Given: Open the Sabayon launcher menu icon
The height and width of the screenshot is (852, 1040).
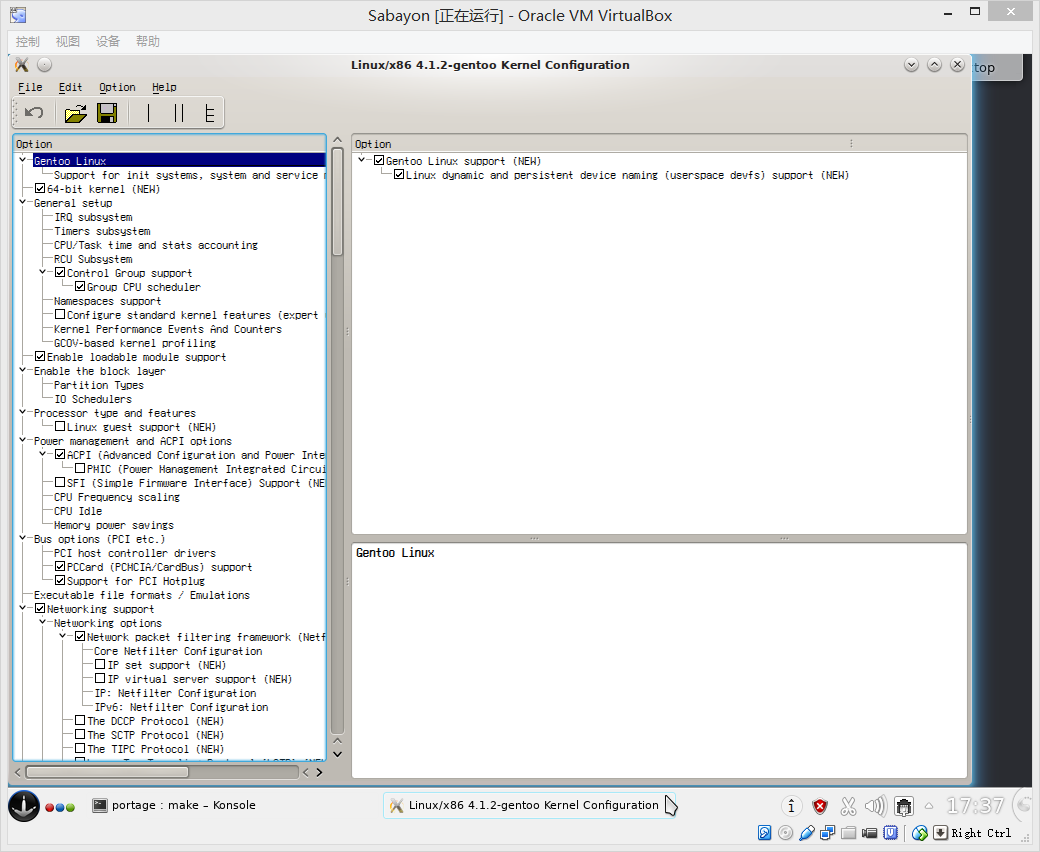Looking at the screenshot, I should [24, 806].
